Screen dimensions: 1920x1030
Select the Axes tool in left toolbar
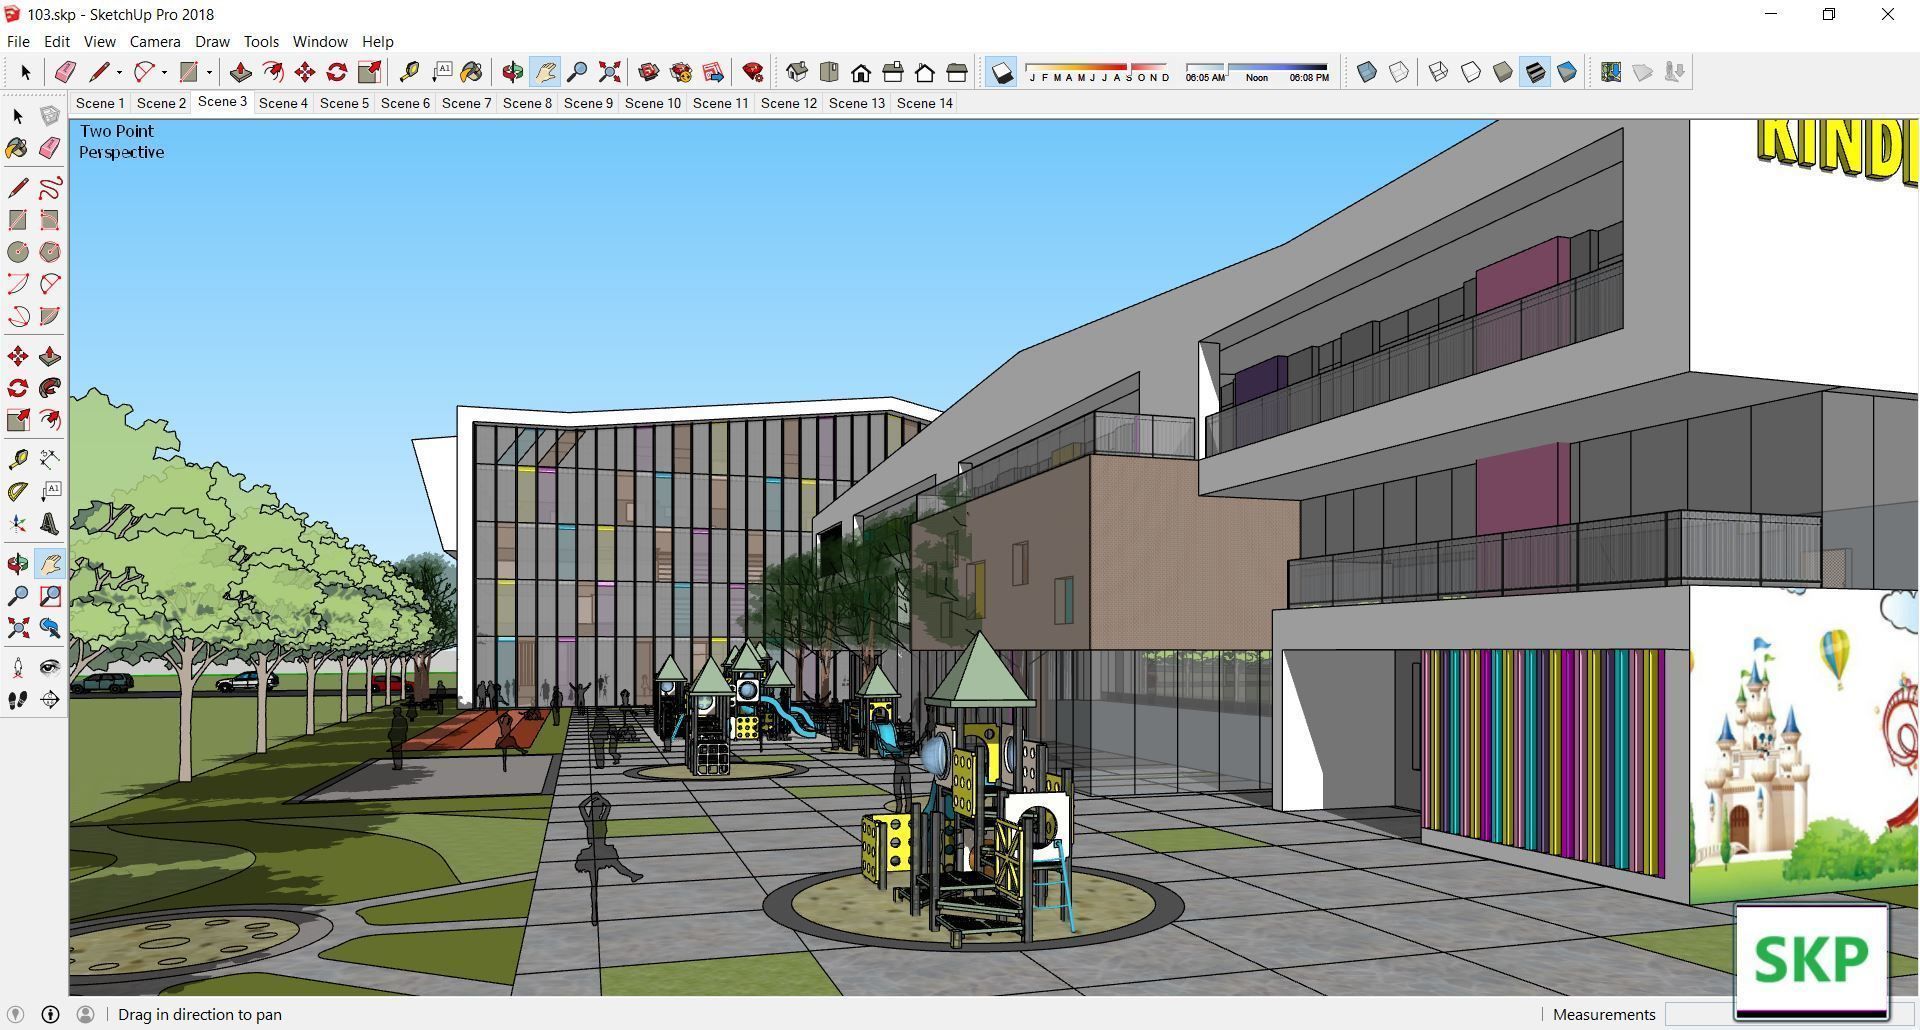pyautogui.click(x=18, y=524)
